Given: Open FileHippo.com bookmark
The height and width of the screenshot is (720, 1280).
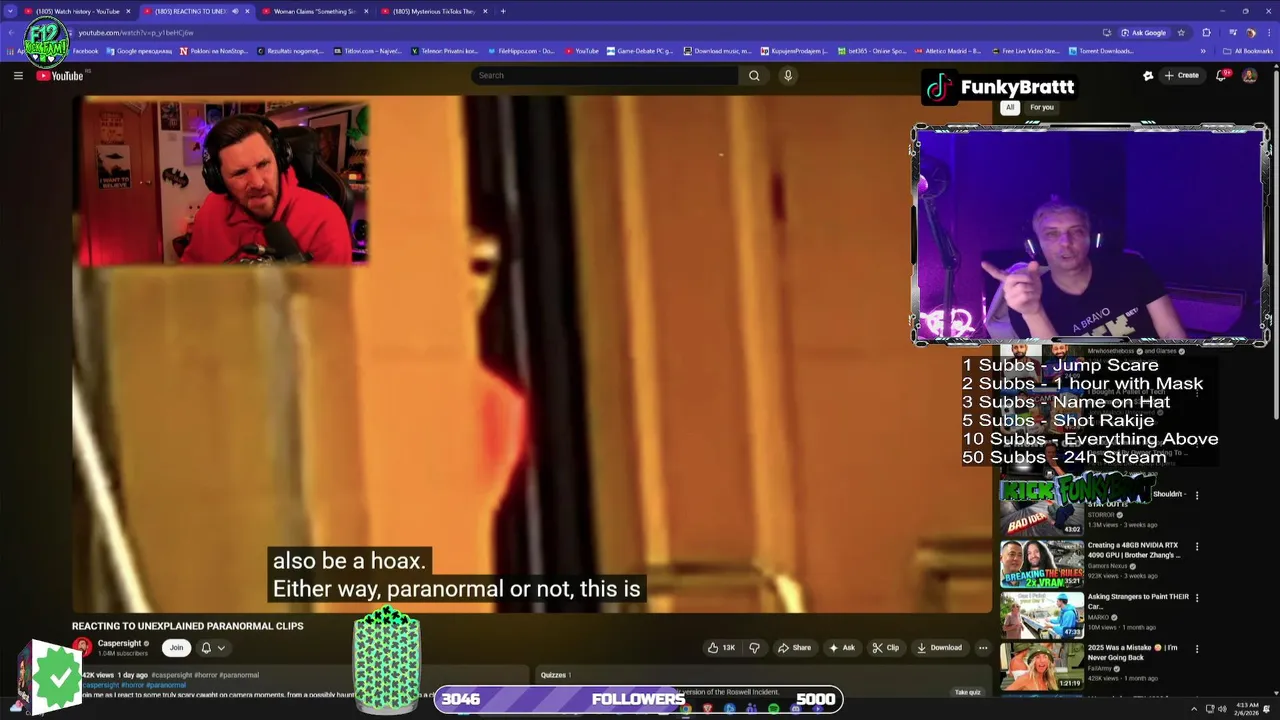Looking at the screenshot, I should click(x=520, y=51).
